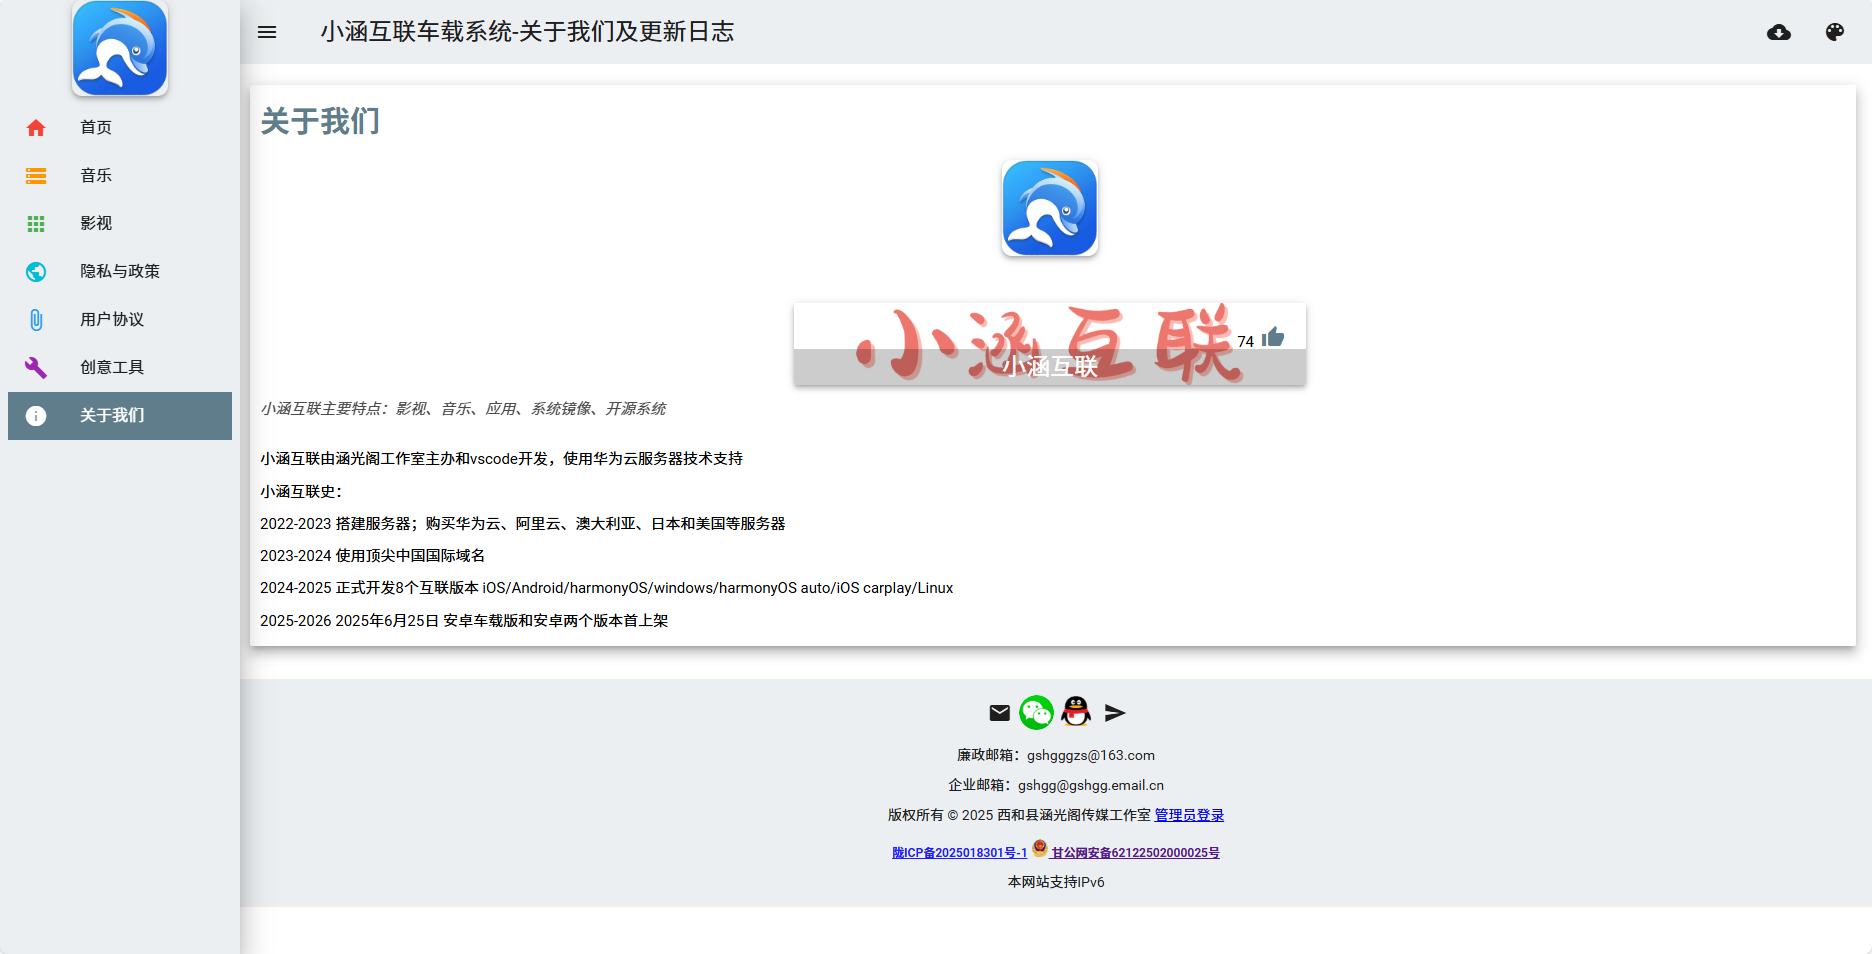Click the app logo at top of sidebar

[119, 48]
